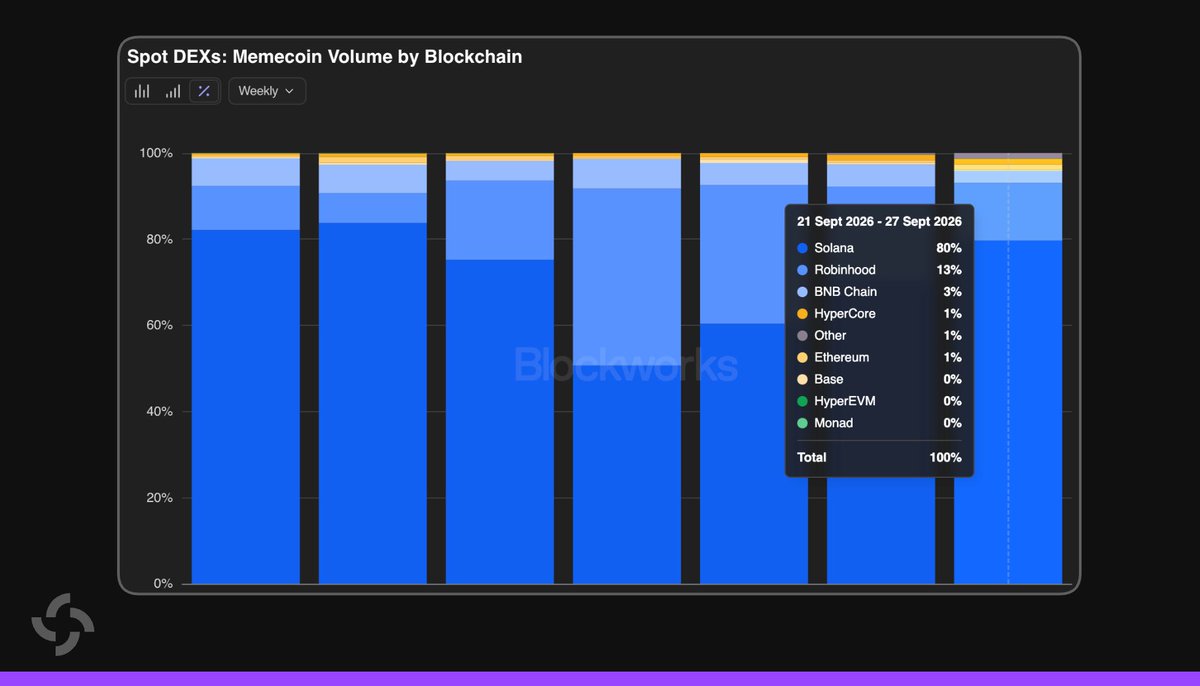Screen dimensions: 1200x686
Task: Click the Robinhood label in tooltip
Action: [x=845, y=270]
